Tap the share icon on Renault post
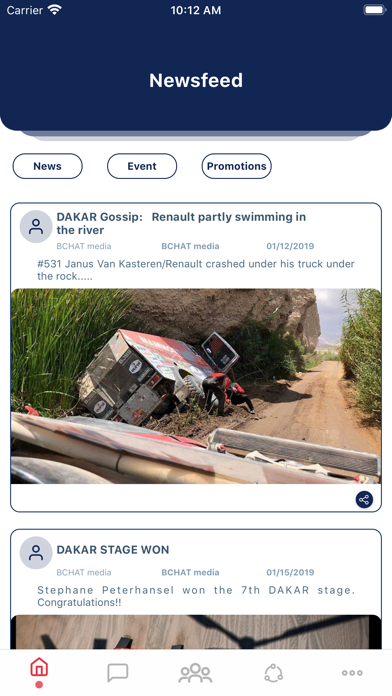 pos(364,500)
